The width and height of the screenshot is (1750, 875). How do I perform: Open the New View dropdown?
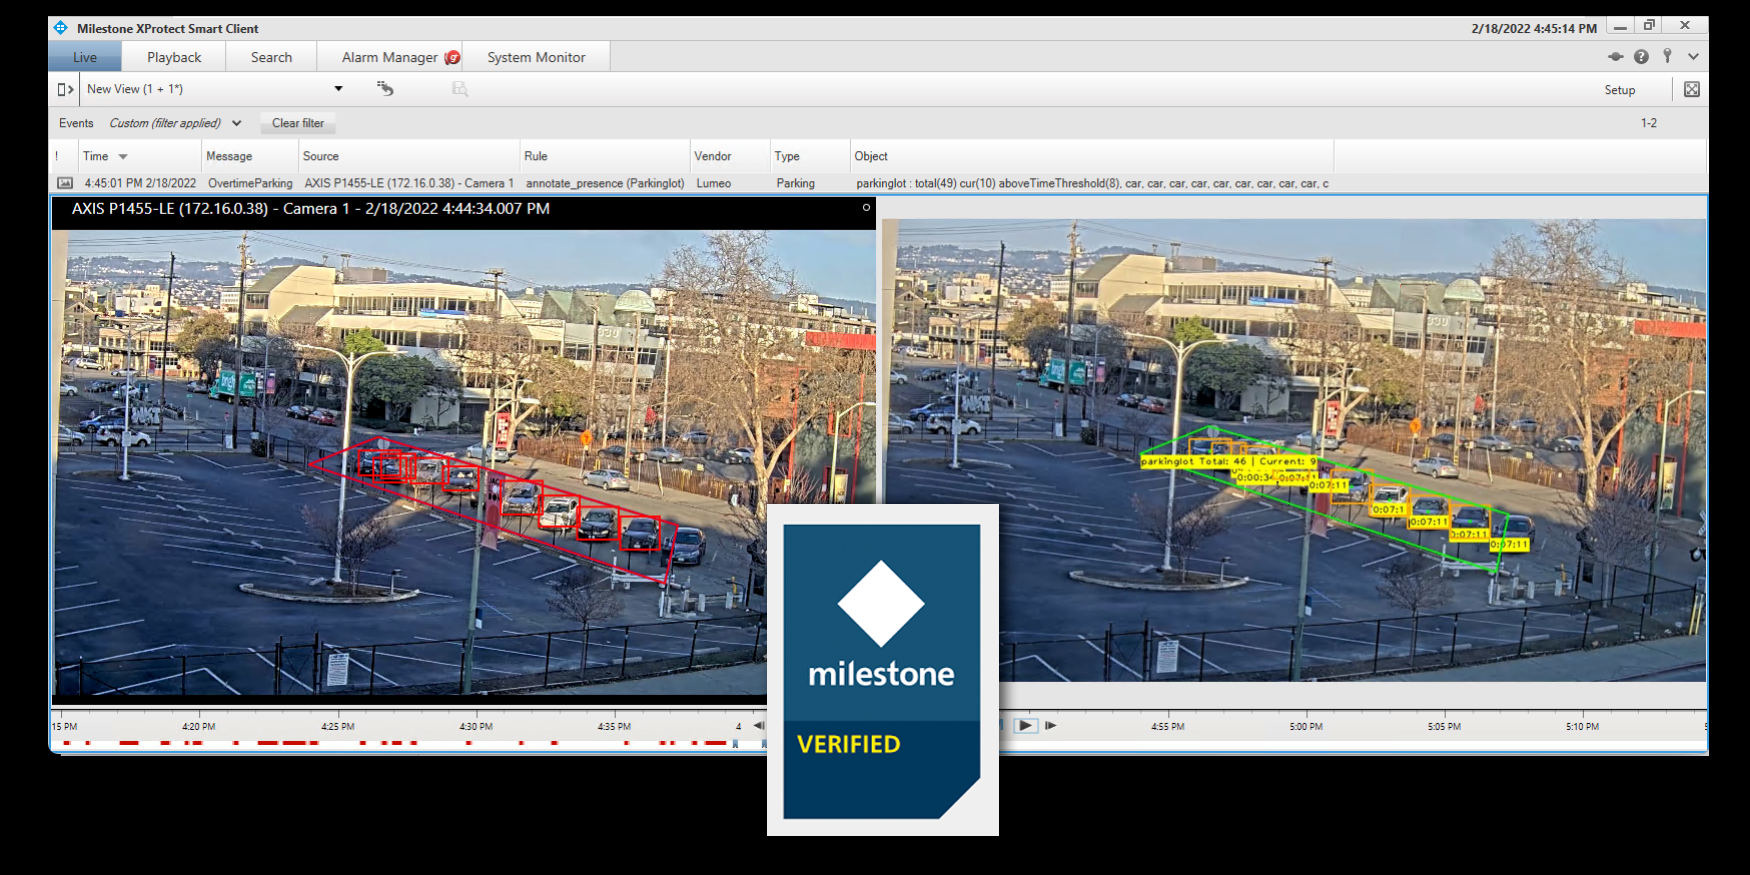(x=338, y=89)
